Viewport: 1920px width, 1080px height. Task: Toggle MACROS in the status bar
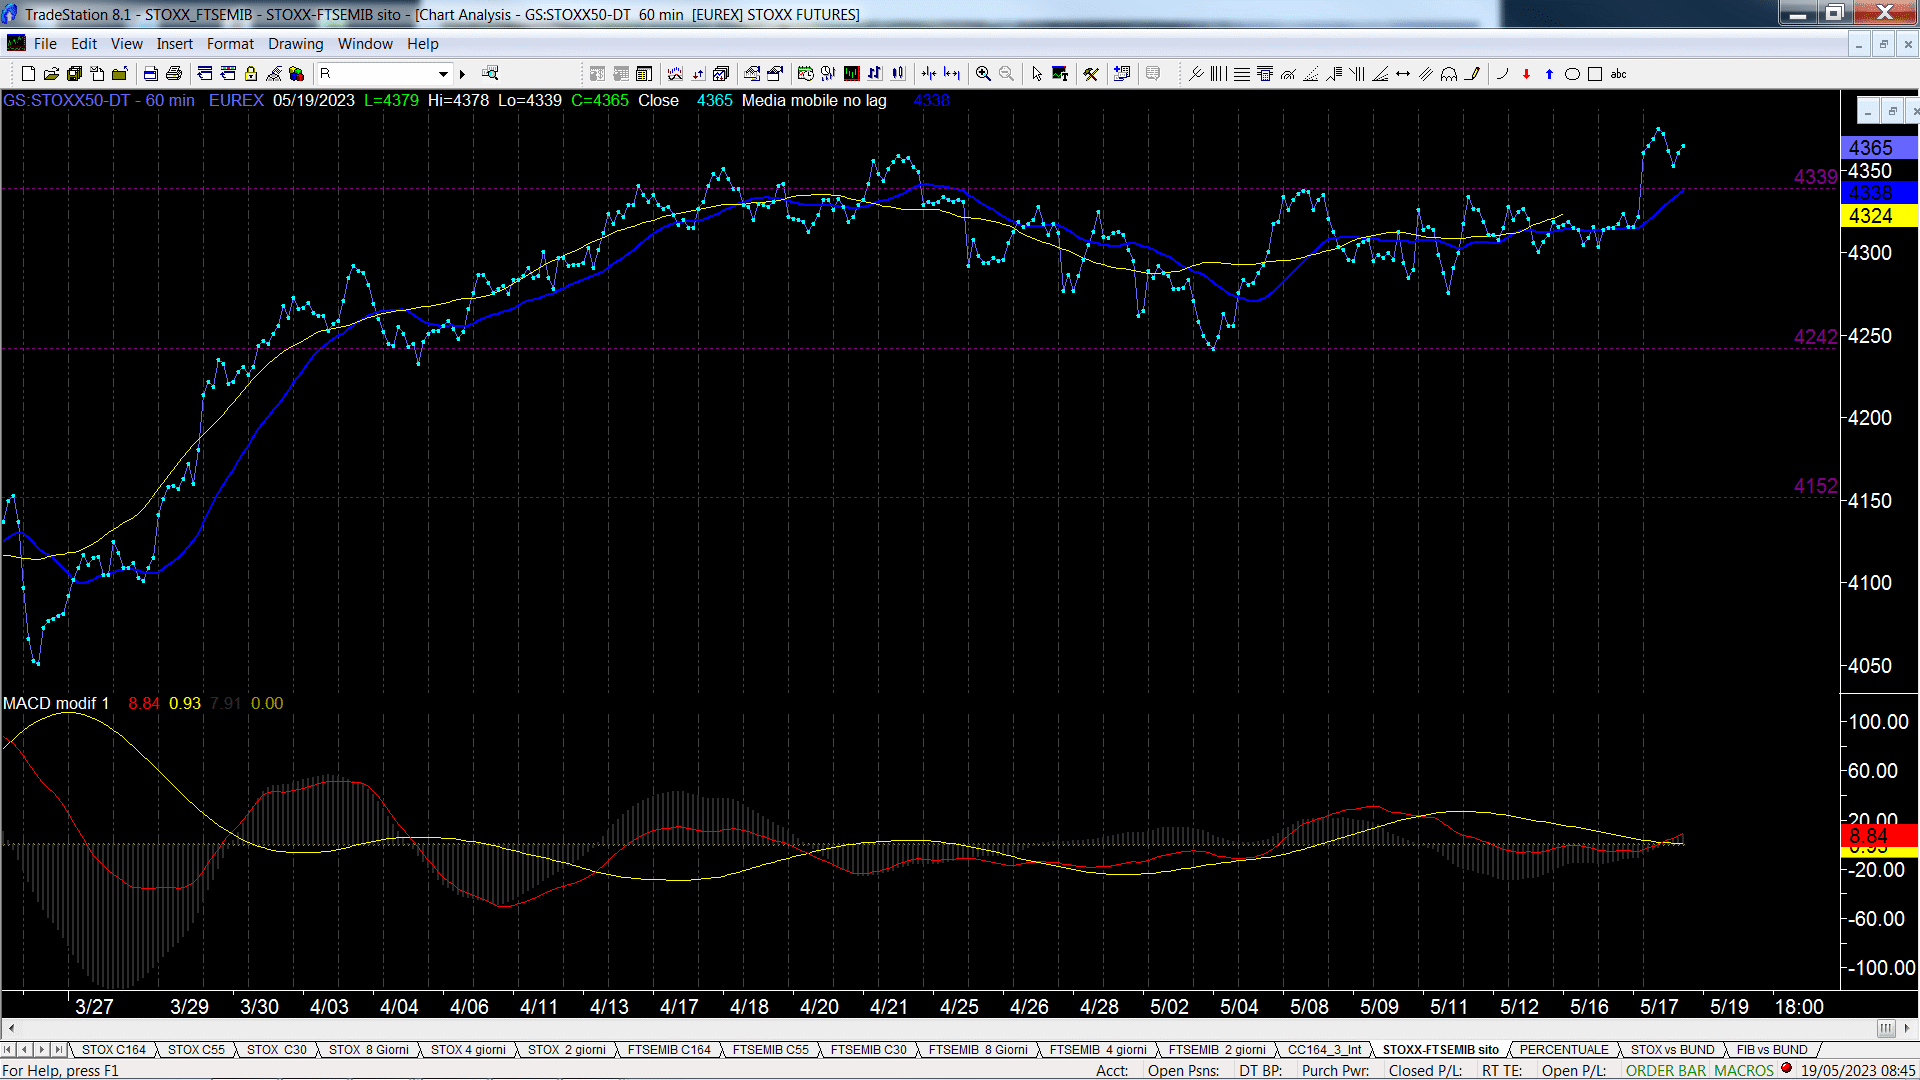(1744, 1071)
